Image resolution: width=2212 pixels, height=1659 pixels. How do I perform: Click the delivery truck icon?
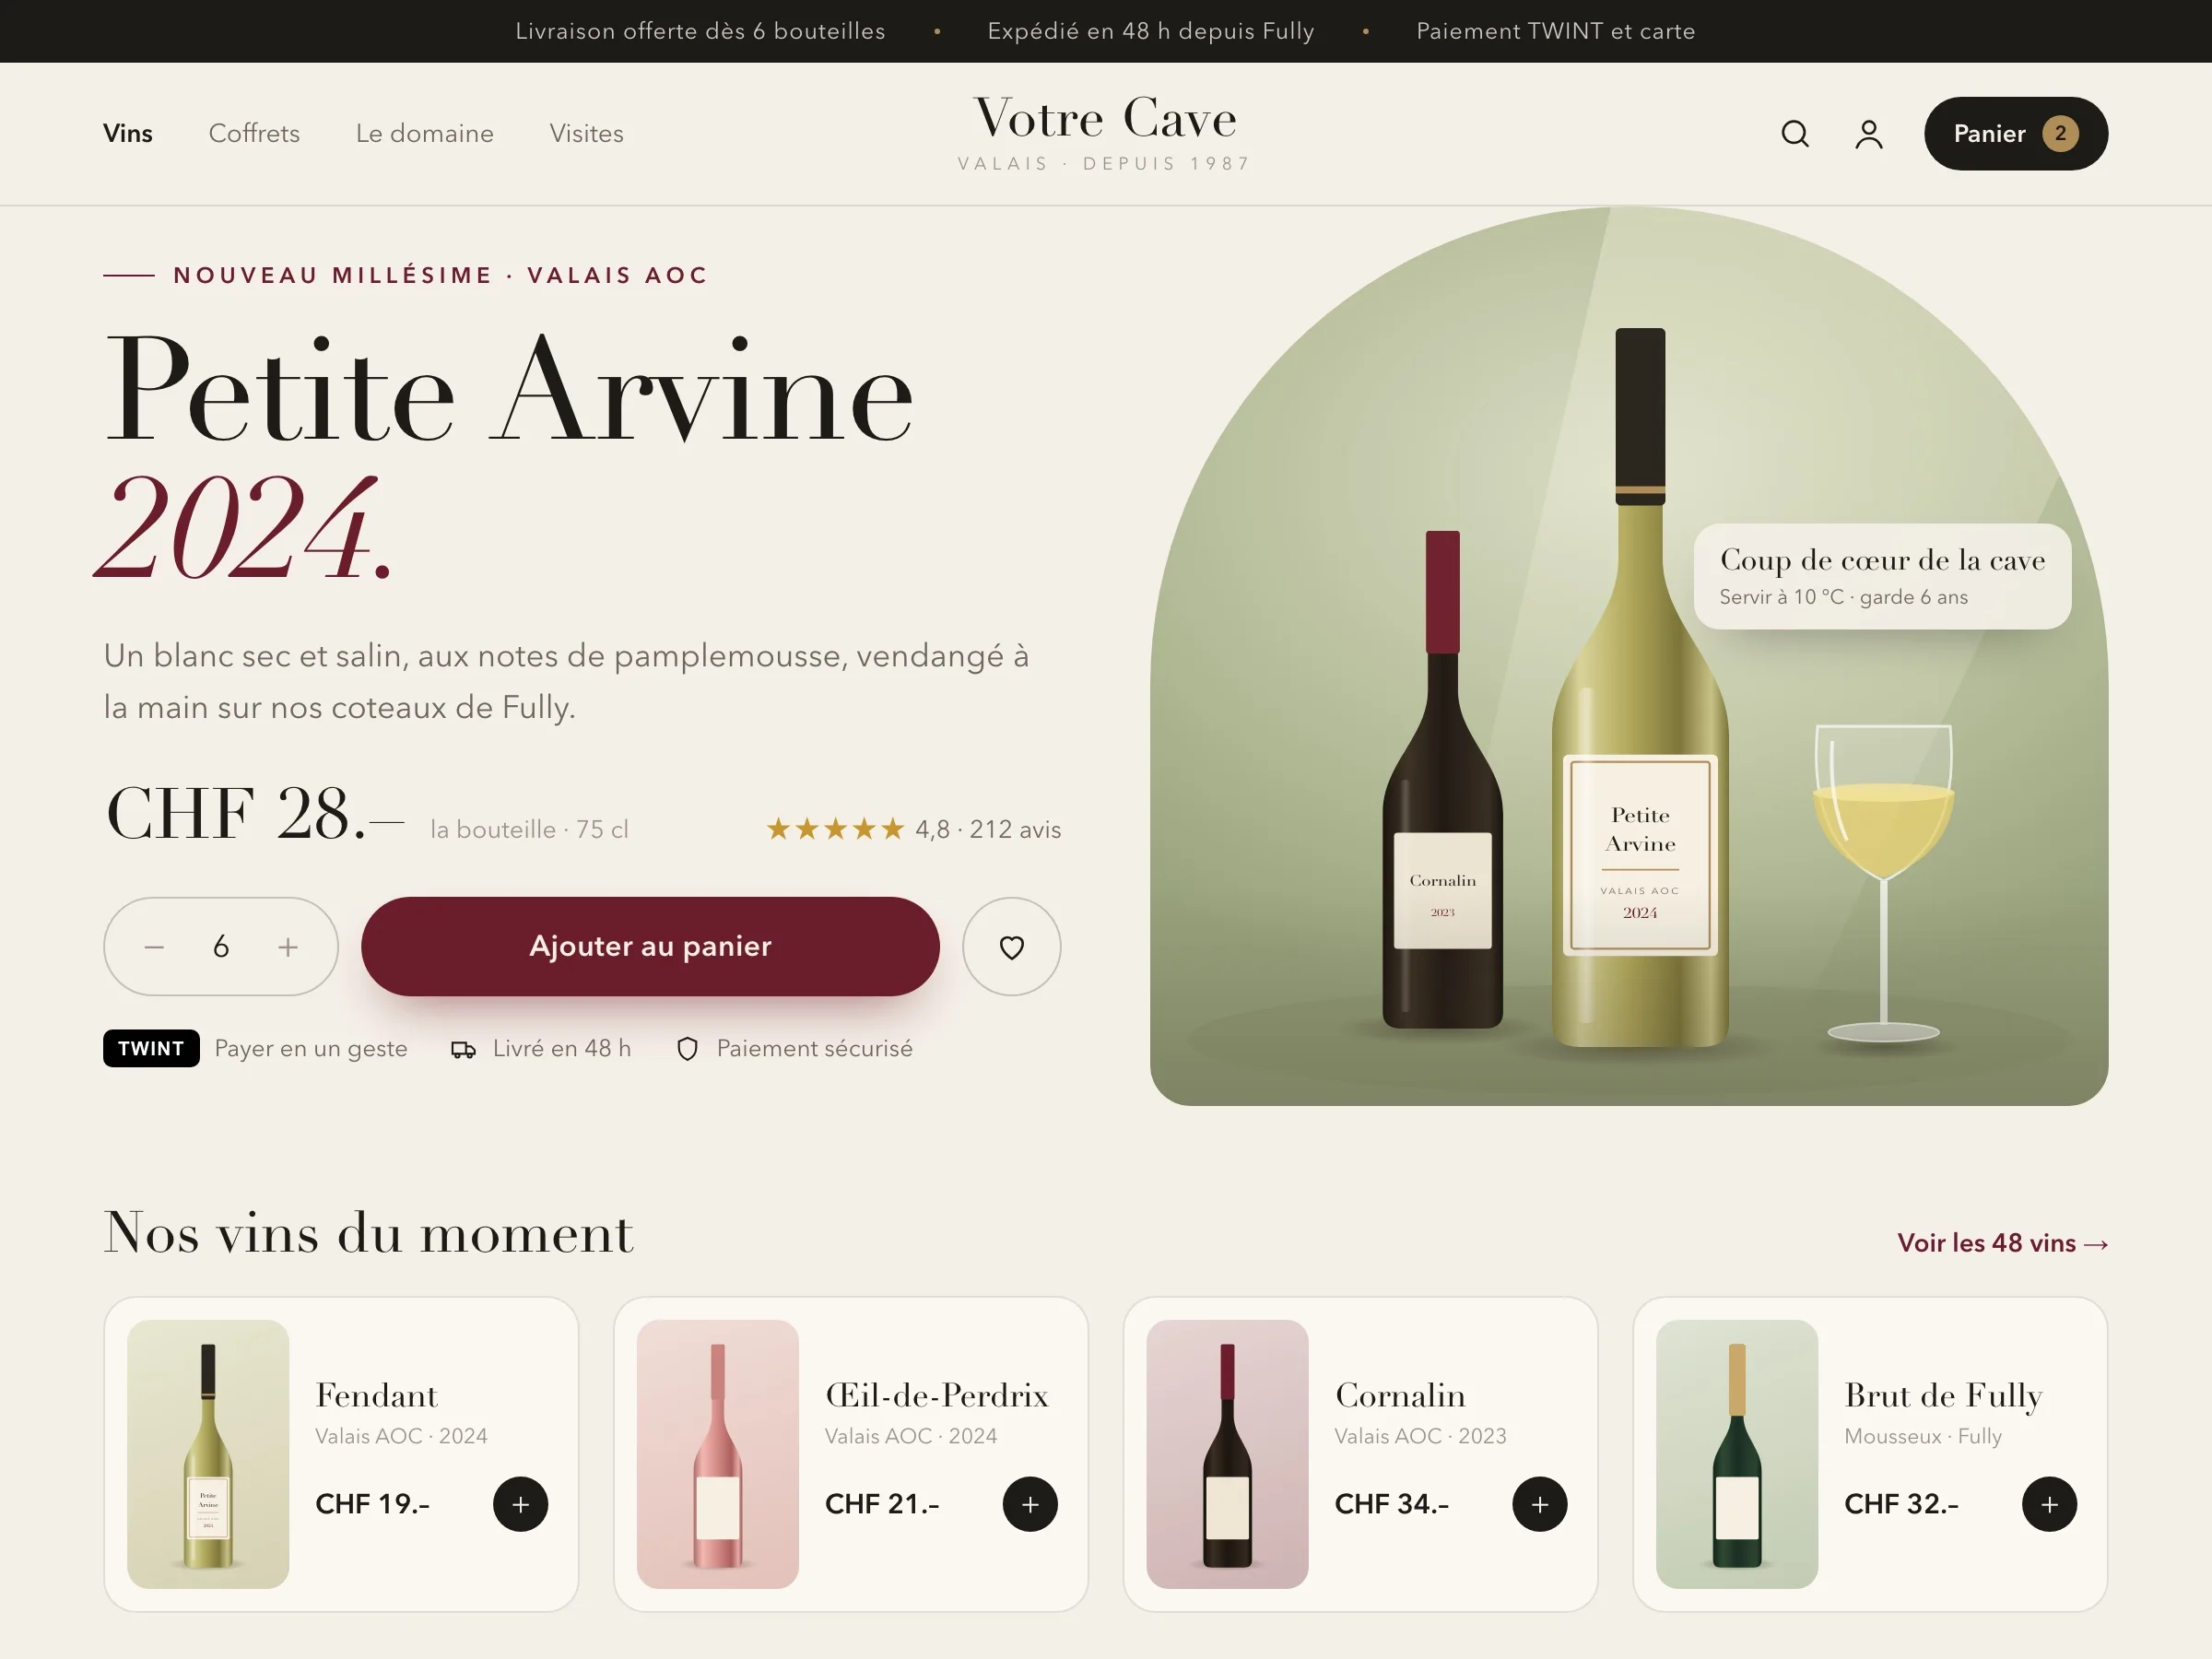point(463,1049)
